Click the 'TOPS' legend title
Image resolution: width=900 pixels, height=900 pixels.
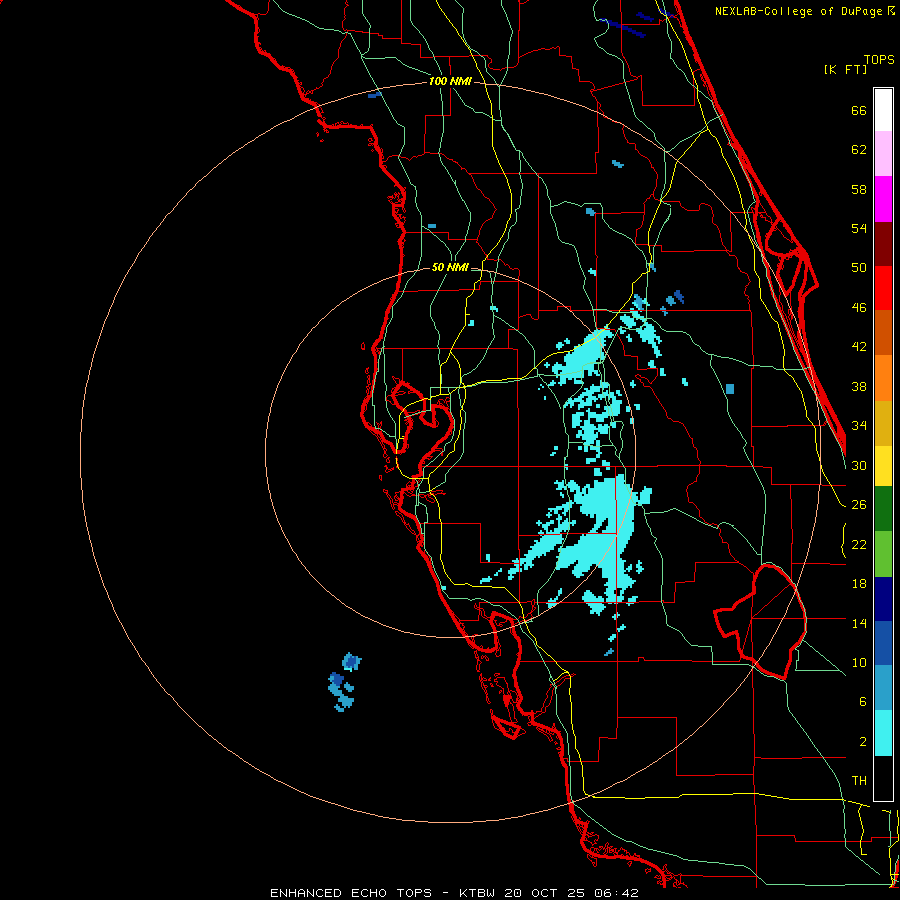(879, 60)
